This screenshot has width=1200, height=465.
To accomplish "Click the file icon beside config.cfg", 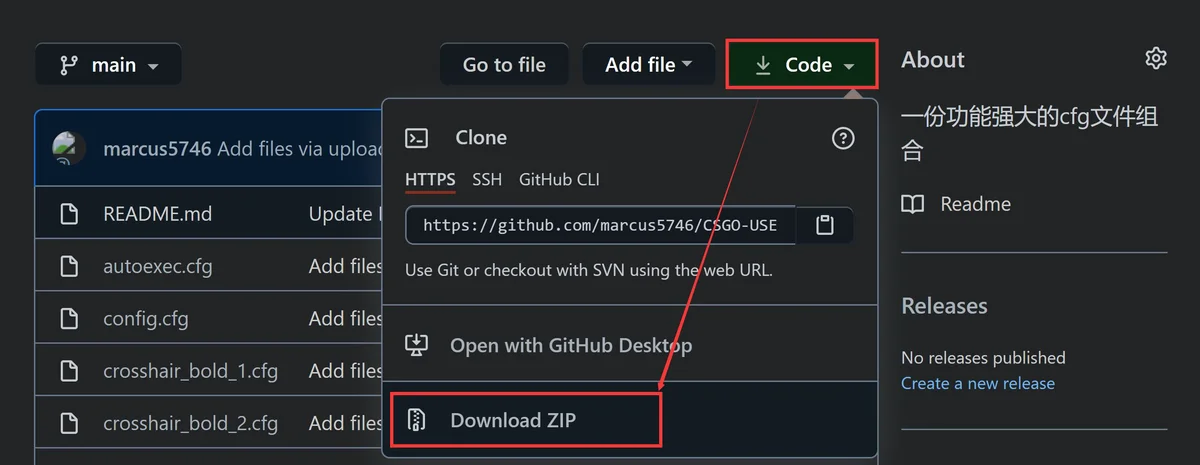I will pyautogui.click(x=69, y=319).
